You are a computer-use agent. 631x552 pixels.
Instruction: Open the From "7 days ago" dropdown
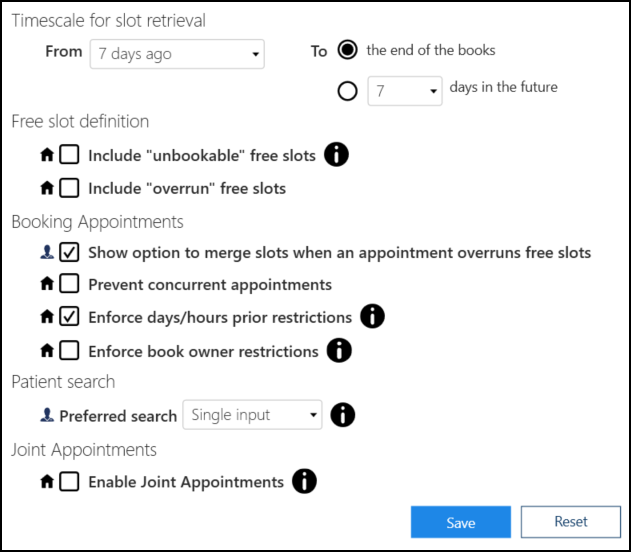pos(177,54)
